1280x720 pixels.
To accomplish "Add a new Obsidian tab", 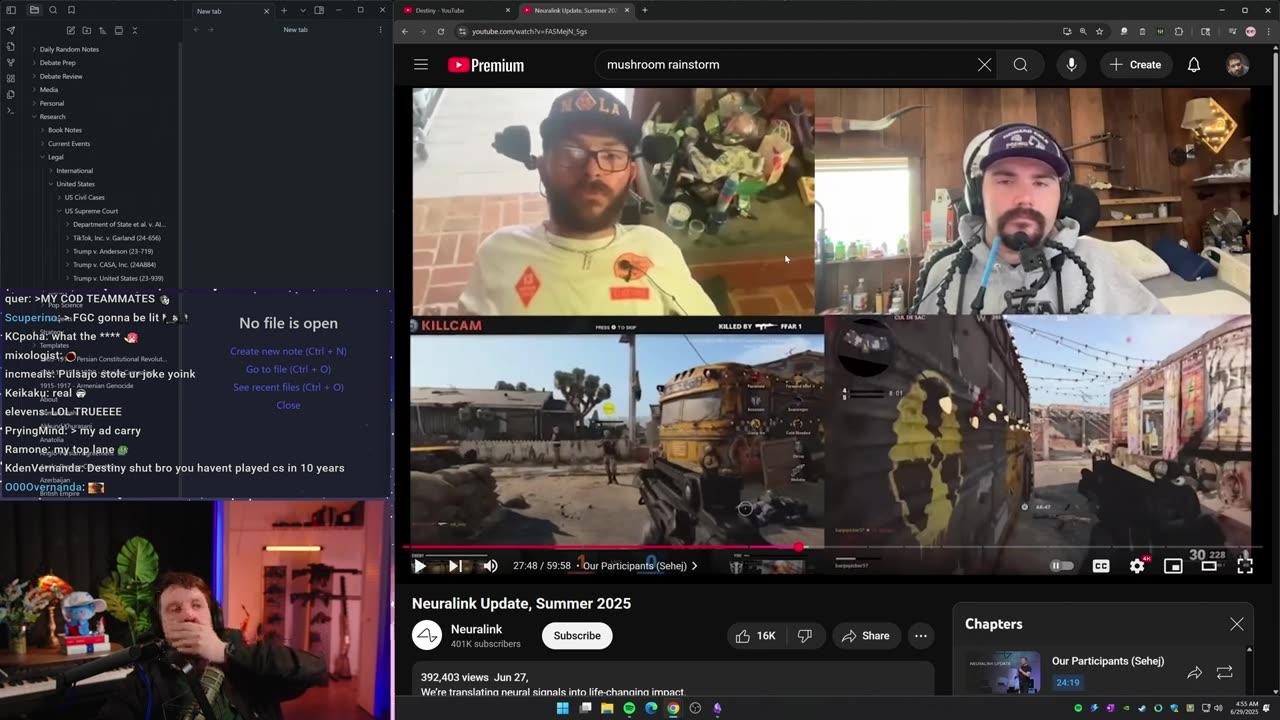I will 284,10.
